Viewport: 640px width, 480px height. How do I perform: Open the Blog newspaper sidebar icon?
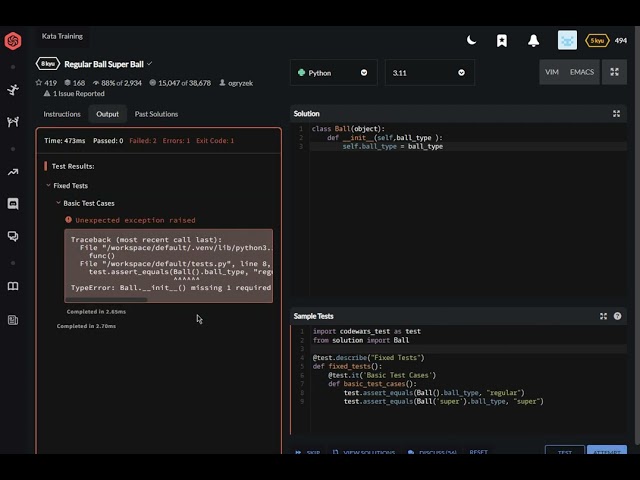pos(13,320)
